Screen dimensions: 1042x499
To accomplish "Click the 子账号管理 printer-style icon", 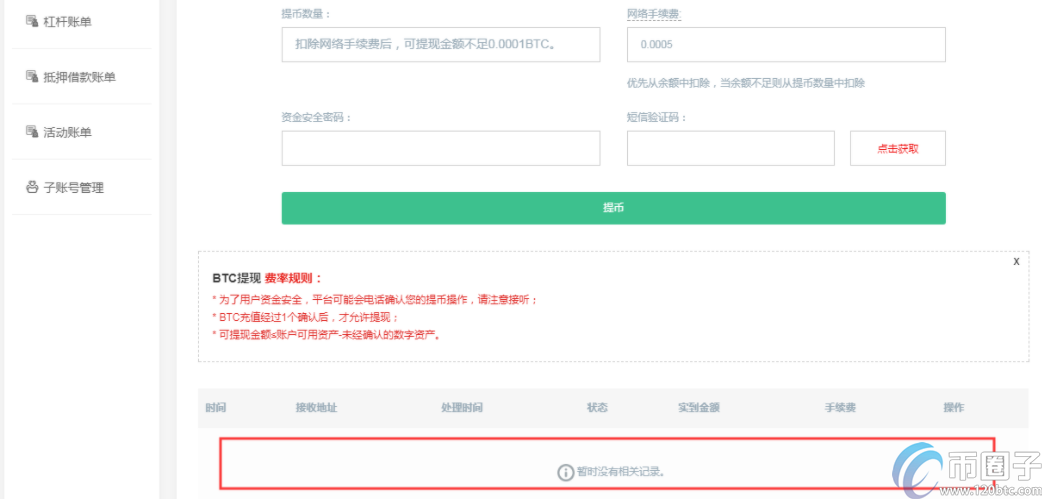I will pos(31,187).
